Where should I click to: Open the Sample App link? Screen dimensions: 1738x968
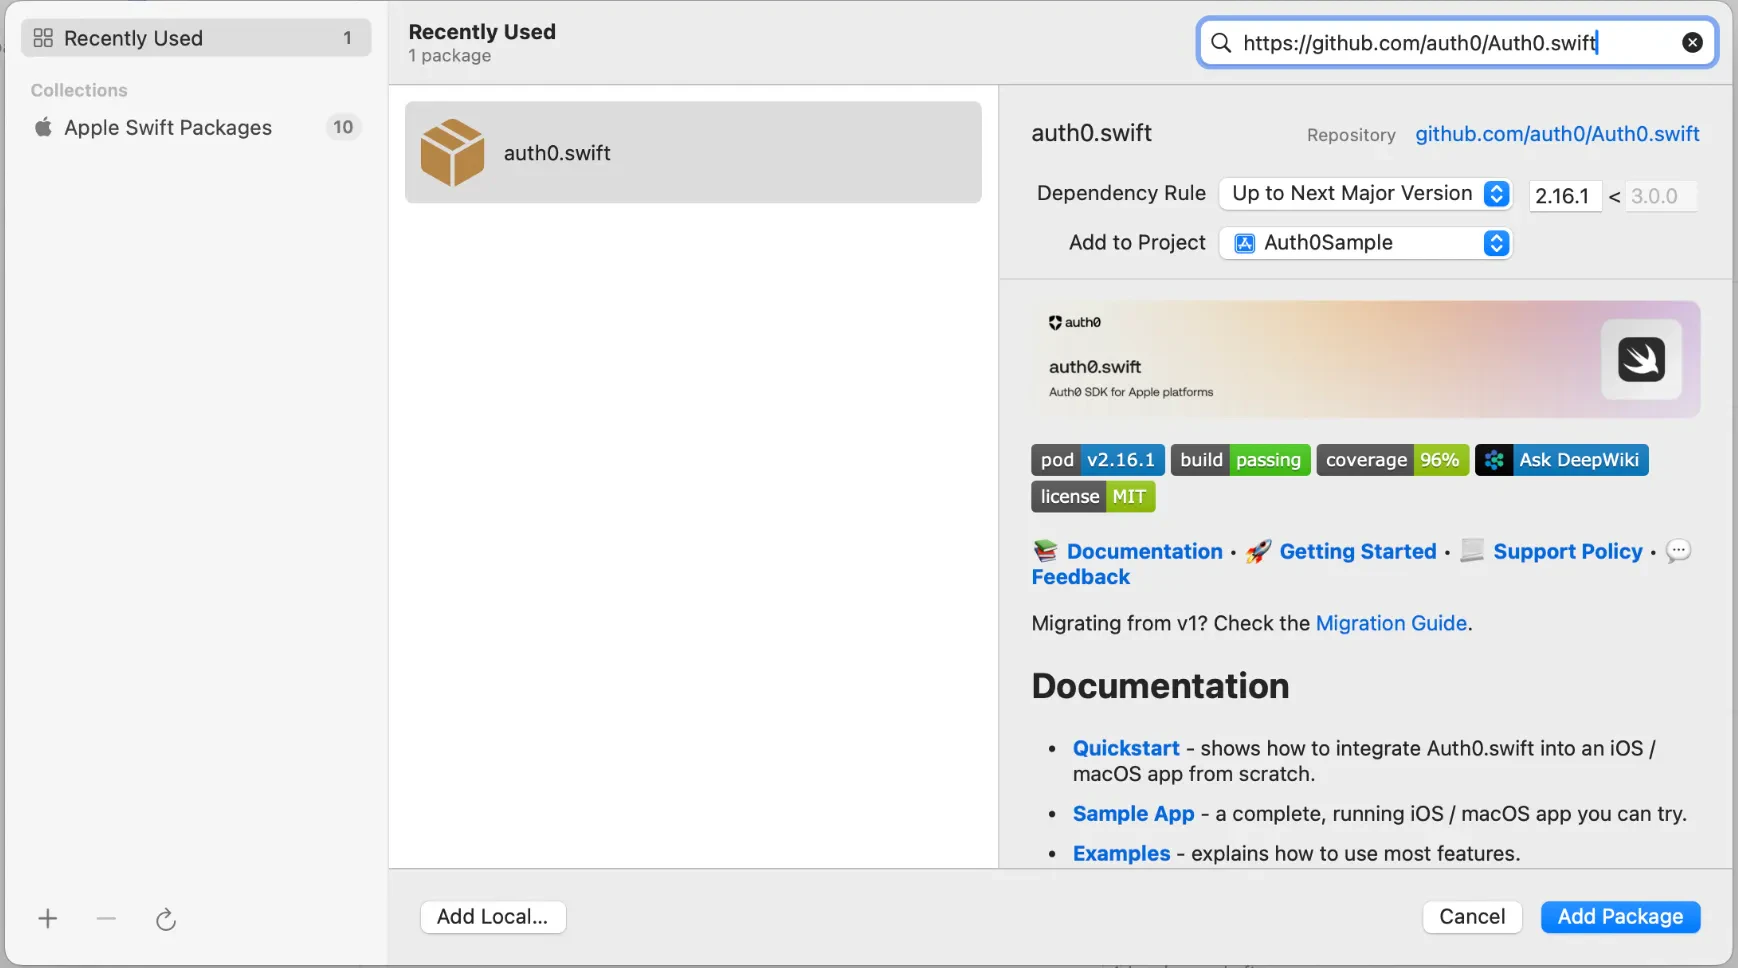point(1133,814)
